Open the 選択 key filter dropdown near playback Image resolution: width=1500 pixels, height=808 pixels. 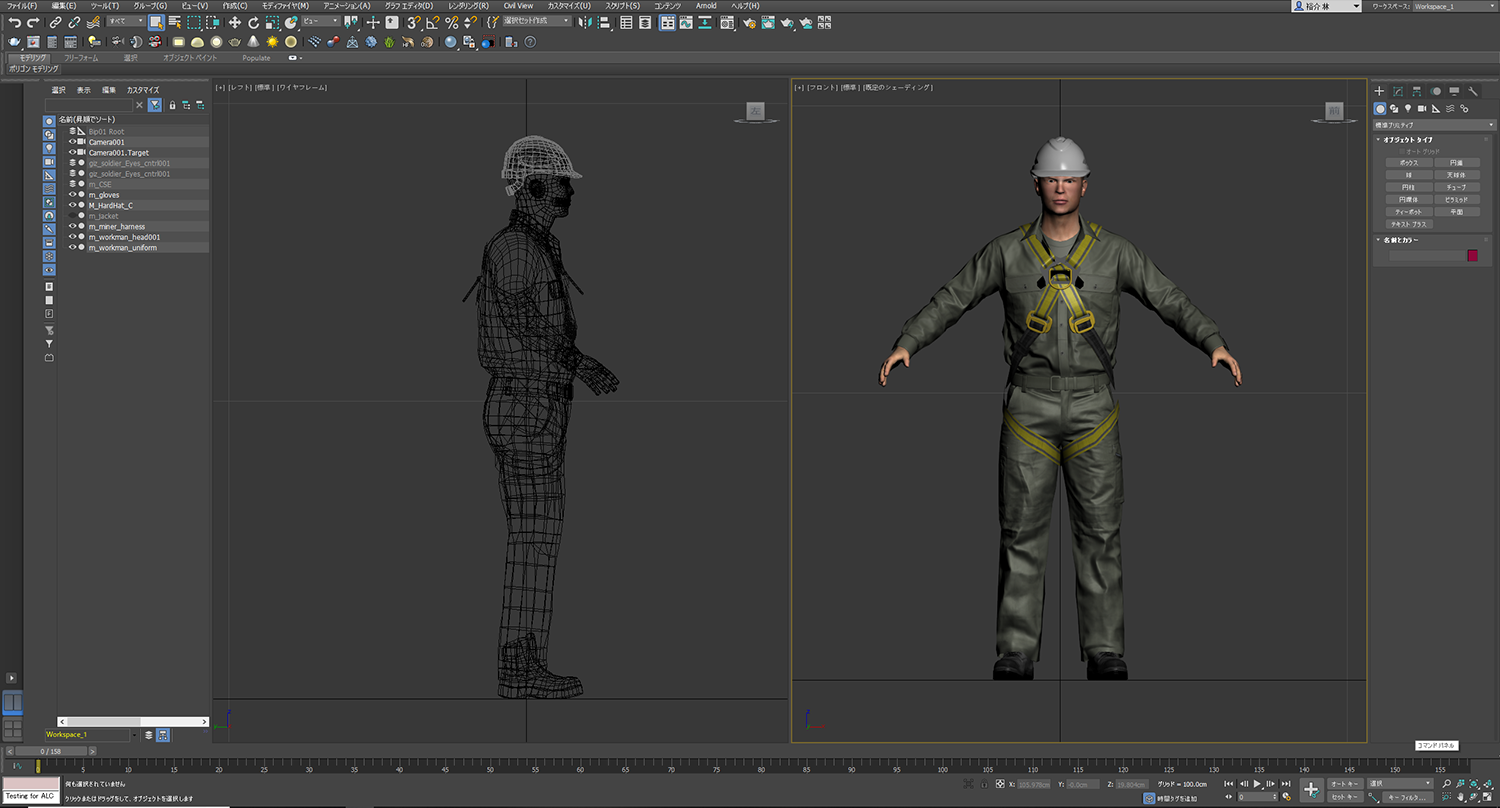[1399, 783]
